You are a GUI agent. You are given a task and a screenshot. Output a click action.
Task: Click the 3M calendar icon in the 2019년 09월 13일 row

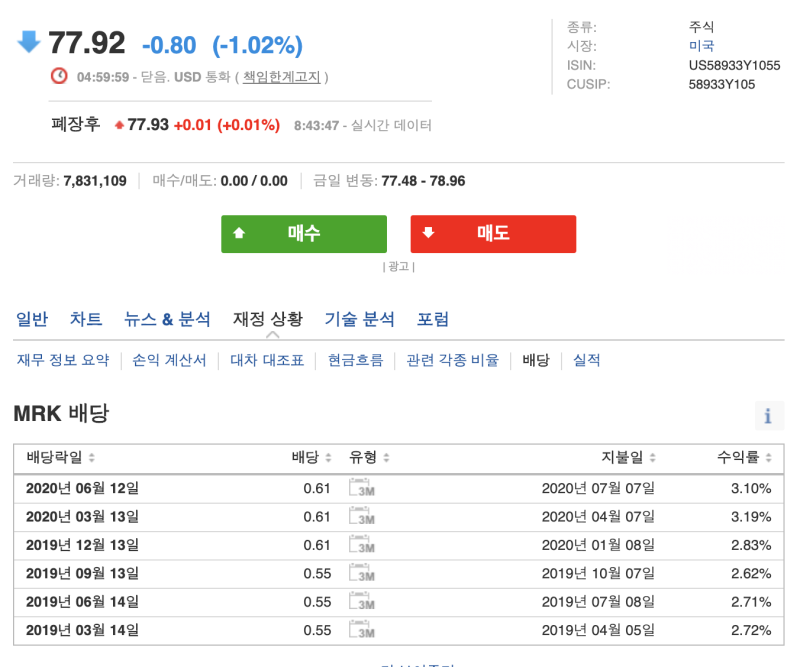tap(362, 573)
